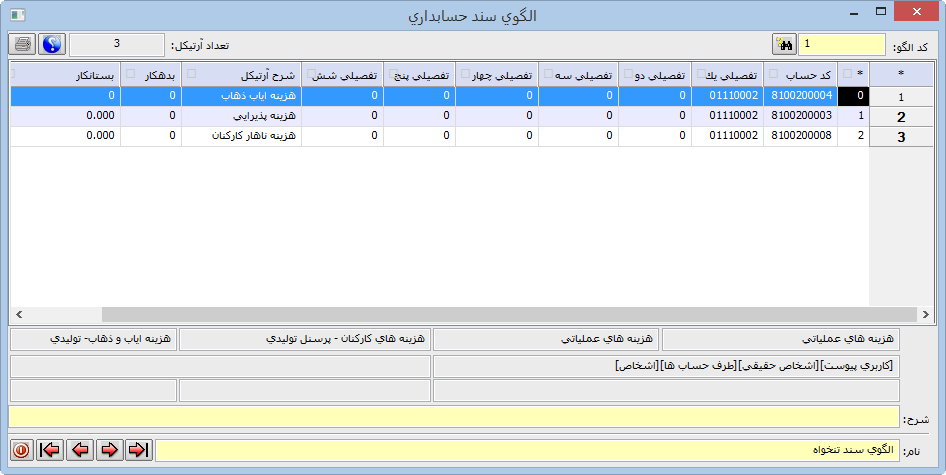This screenshot has width=946, height=475.
Task: Click the نام field with الگوي سند تنخواه
Action: click(527, 451)
